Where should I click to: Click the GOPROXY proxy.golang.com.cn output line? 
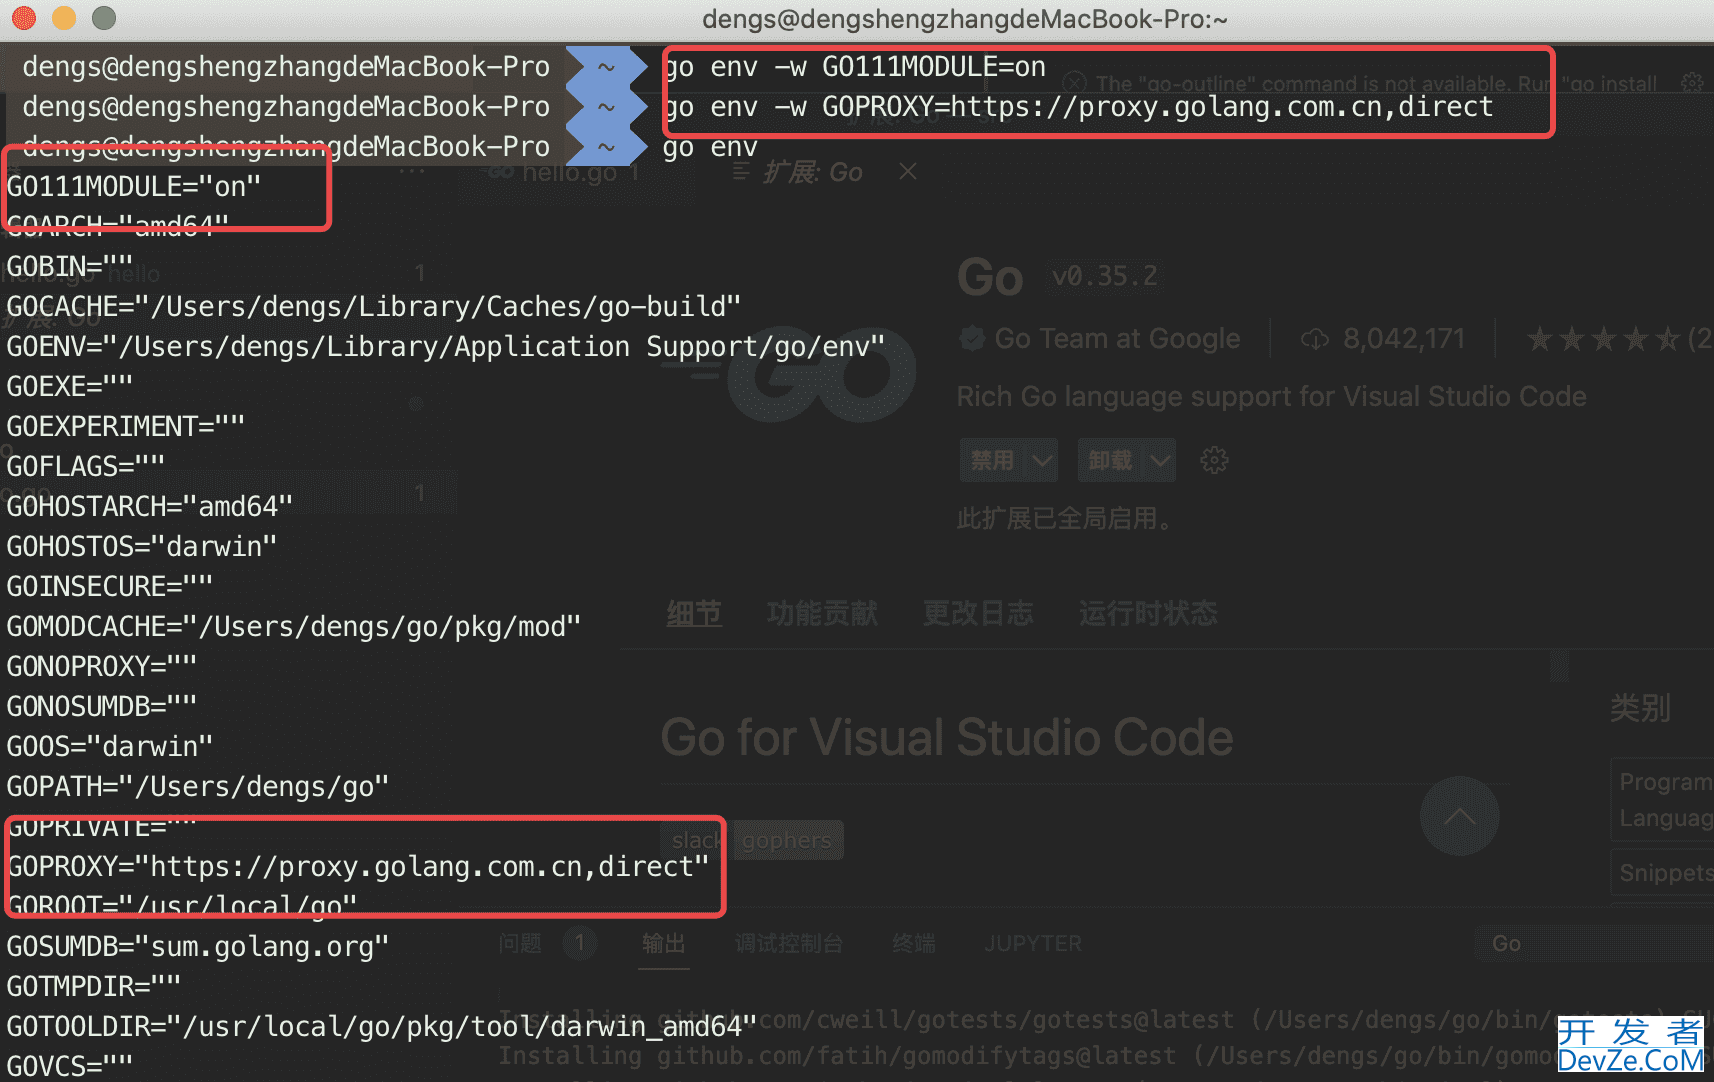[x=358, y=867]
